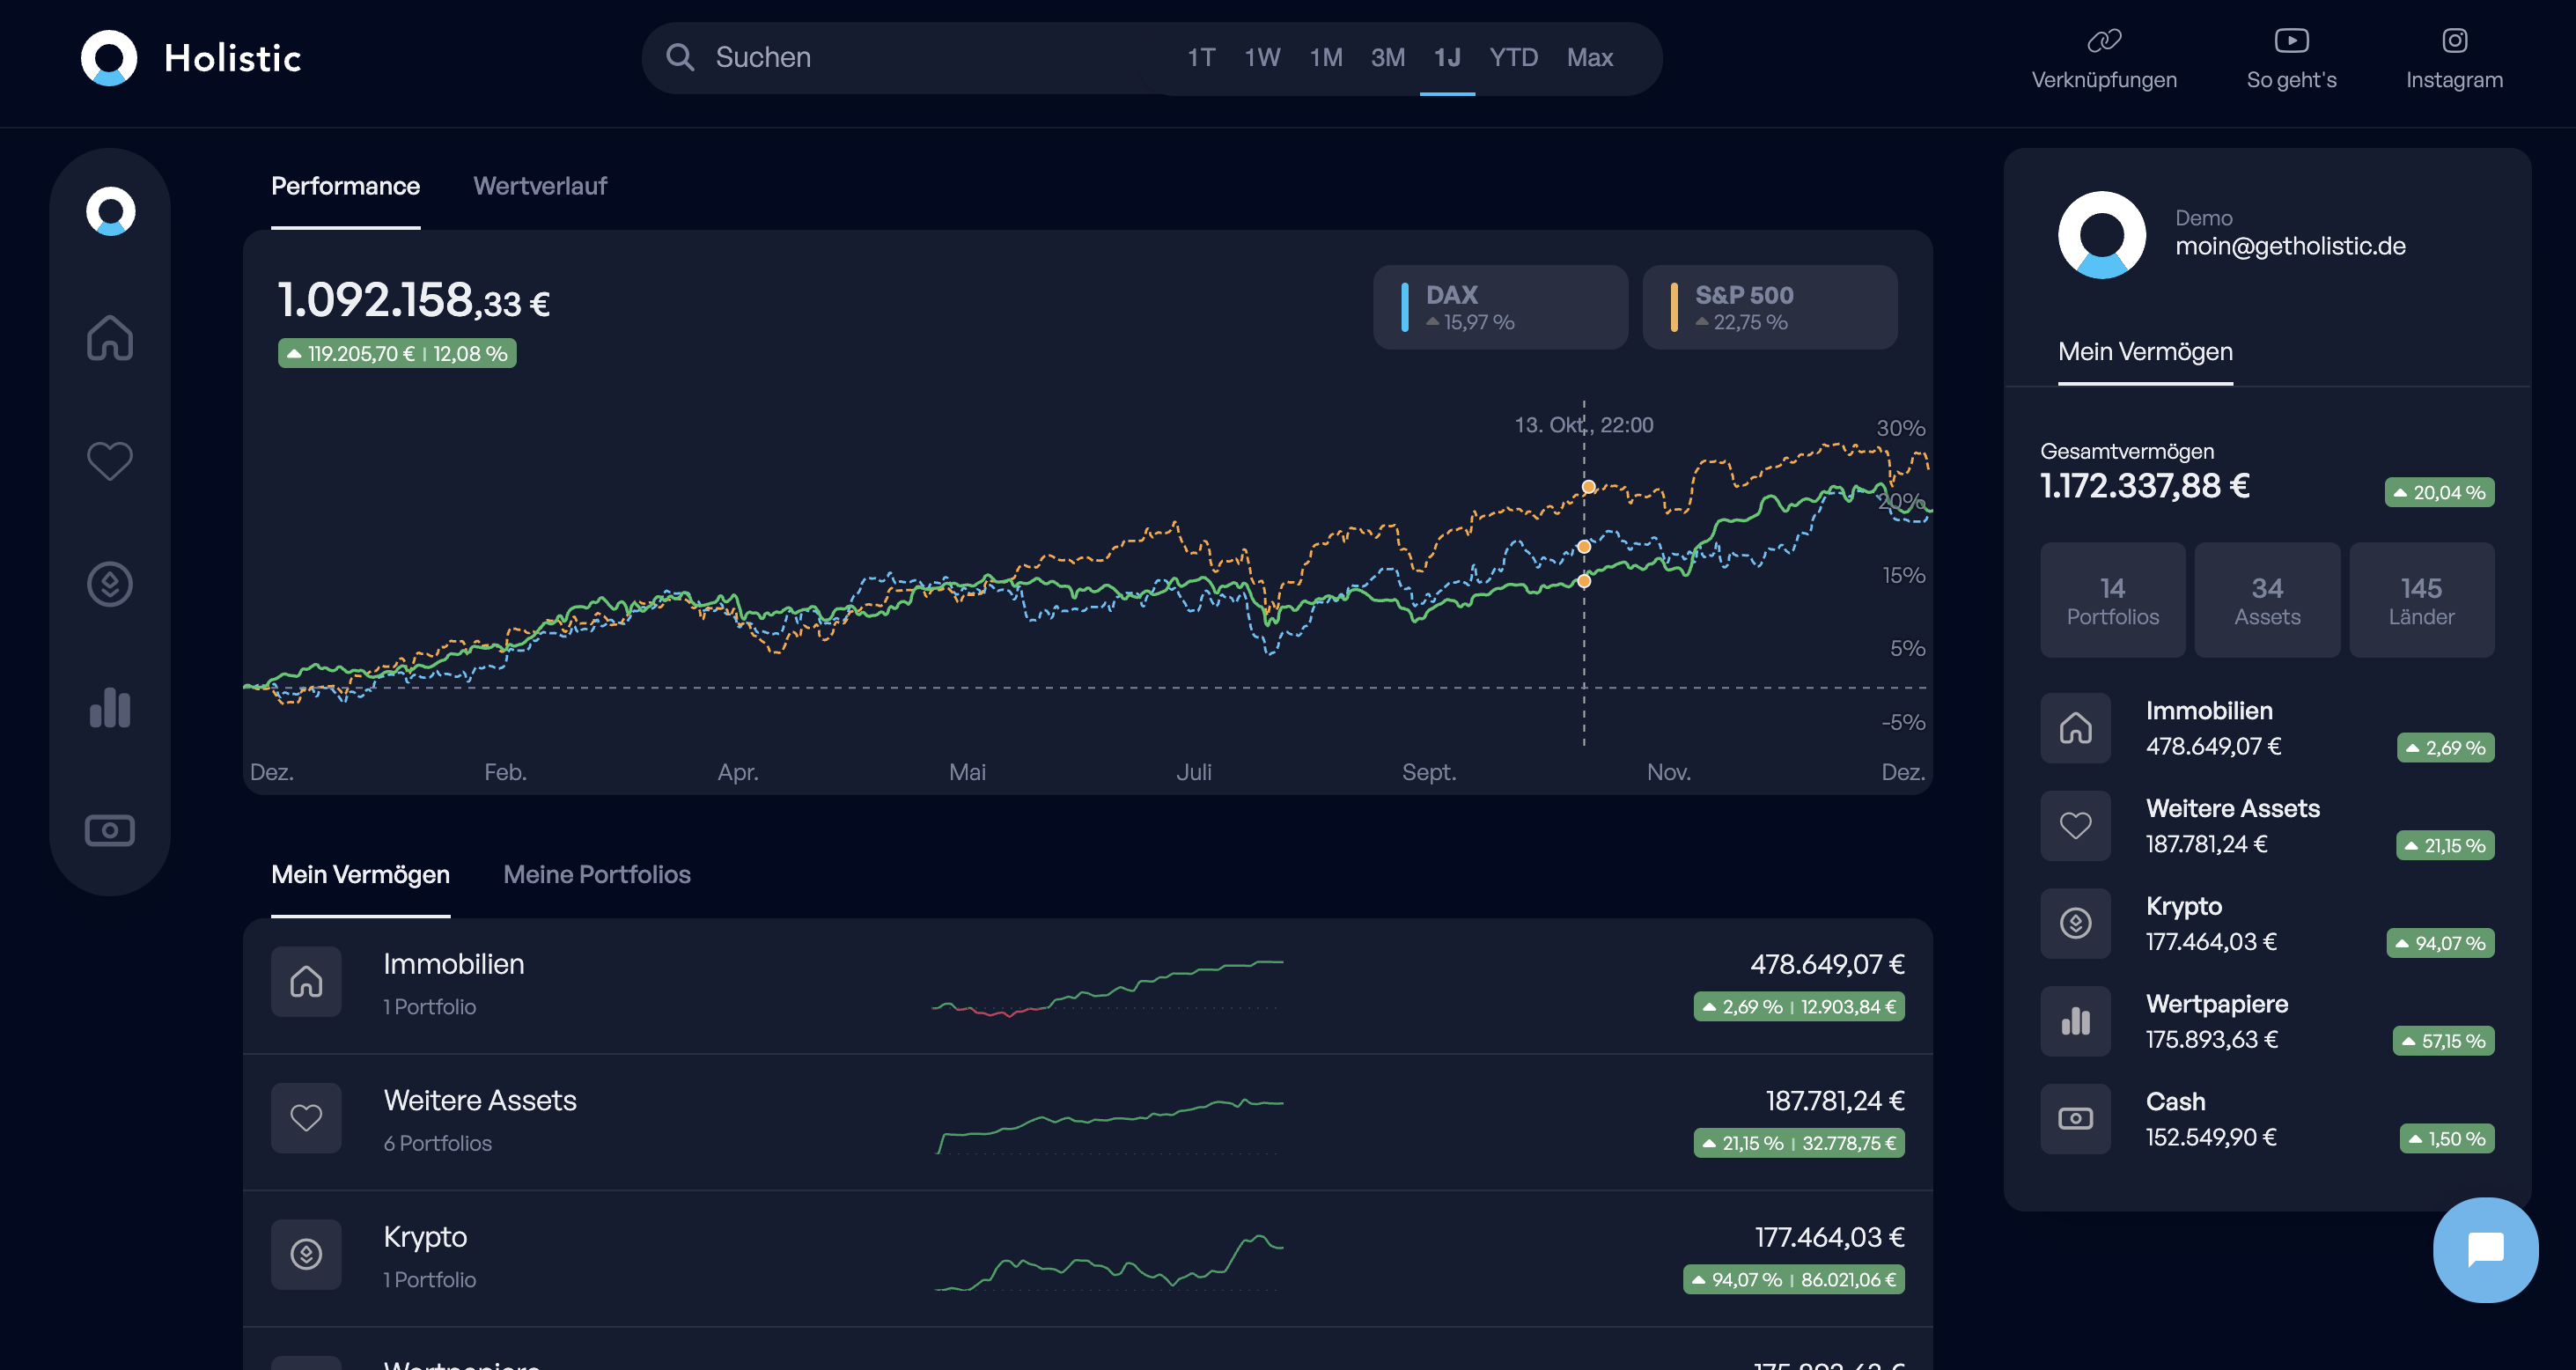Image resolution: width=2576 pixels, height=1370 pixels.
Task: Click Krypto coin icon in asset list
Action: click(x=306, y=1254)
